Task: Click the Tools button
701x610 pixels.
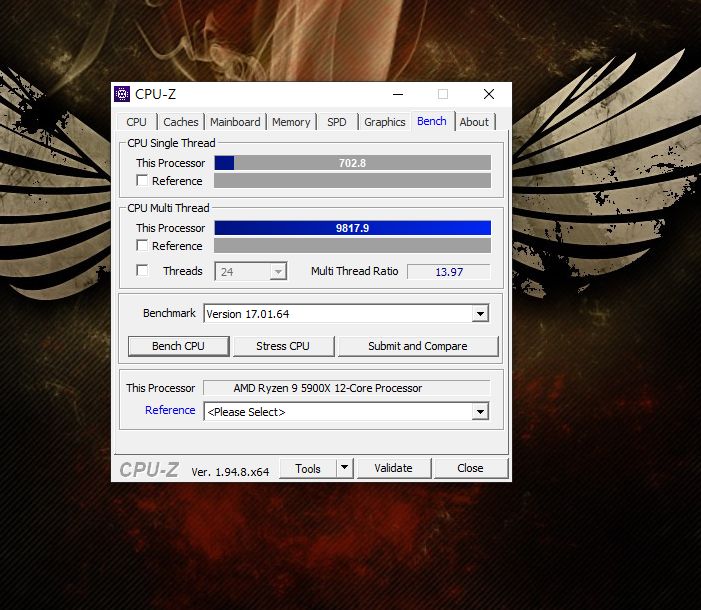Action: point(308,468)
